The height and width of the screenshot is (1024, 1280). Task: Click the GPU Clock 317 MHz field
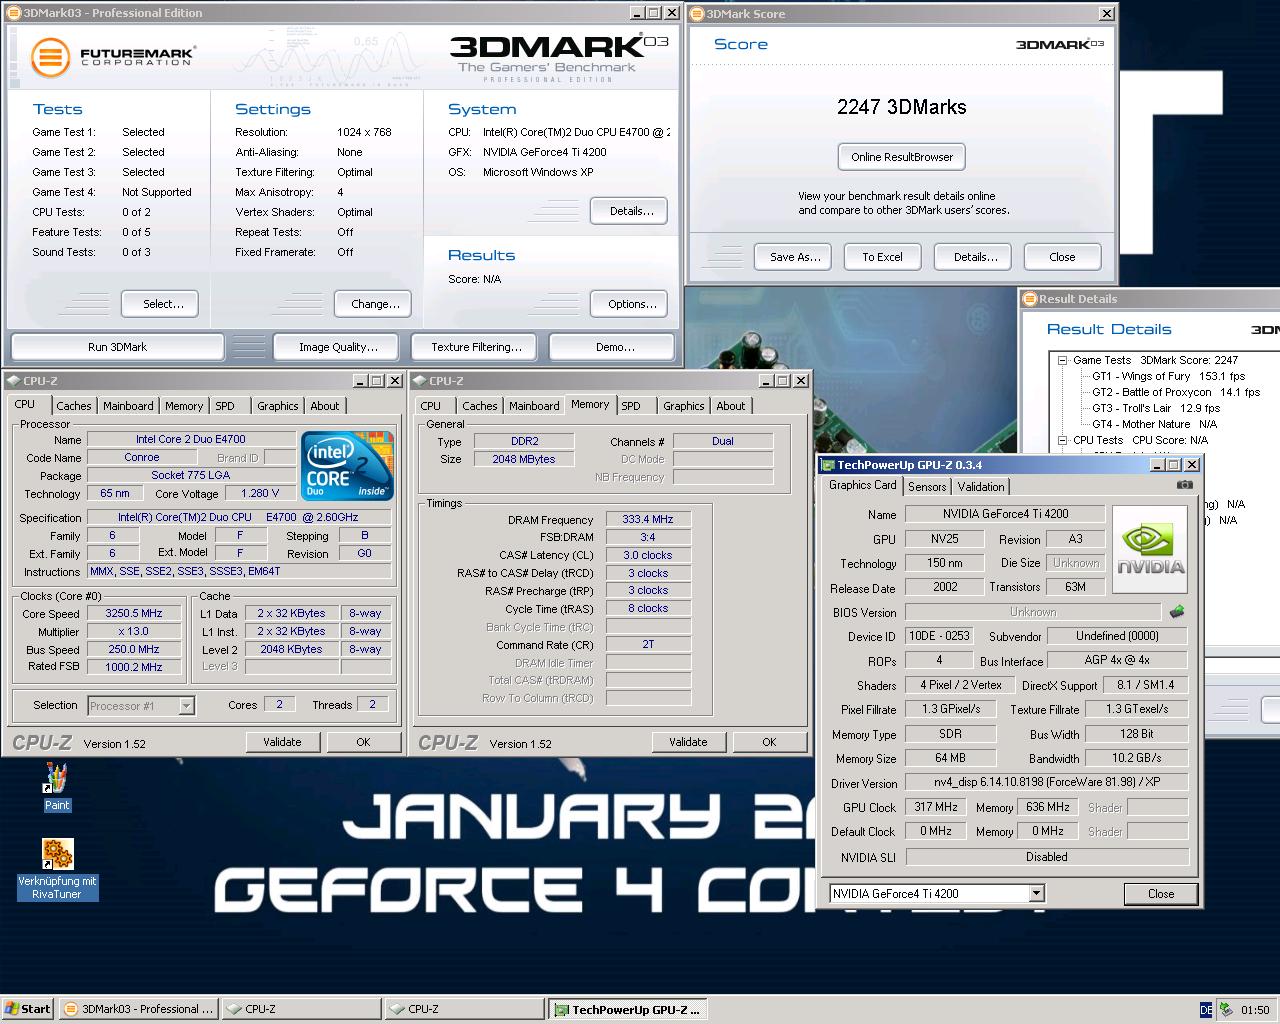coord(936,807)
